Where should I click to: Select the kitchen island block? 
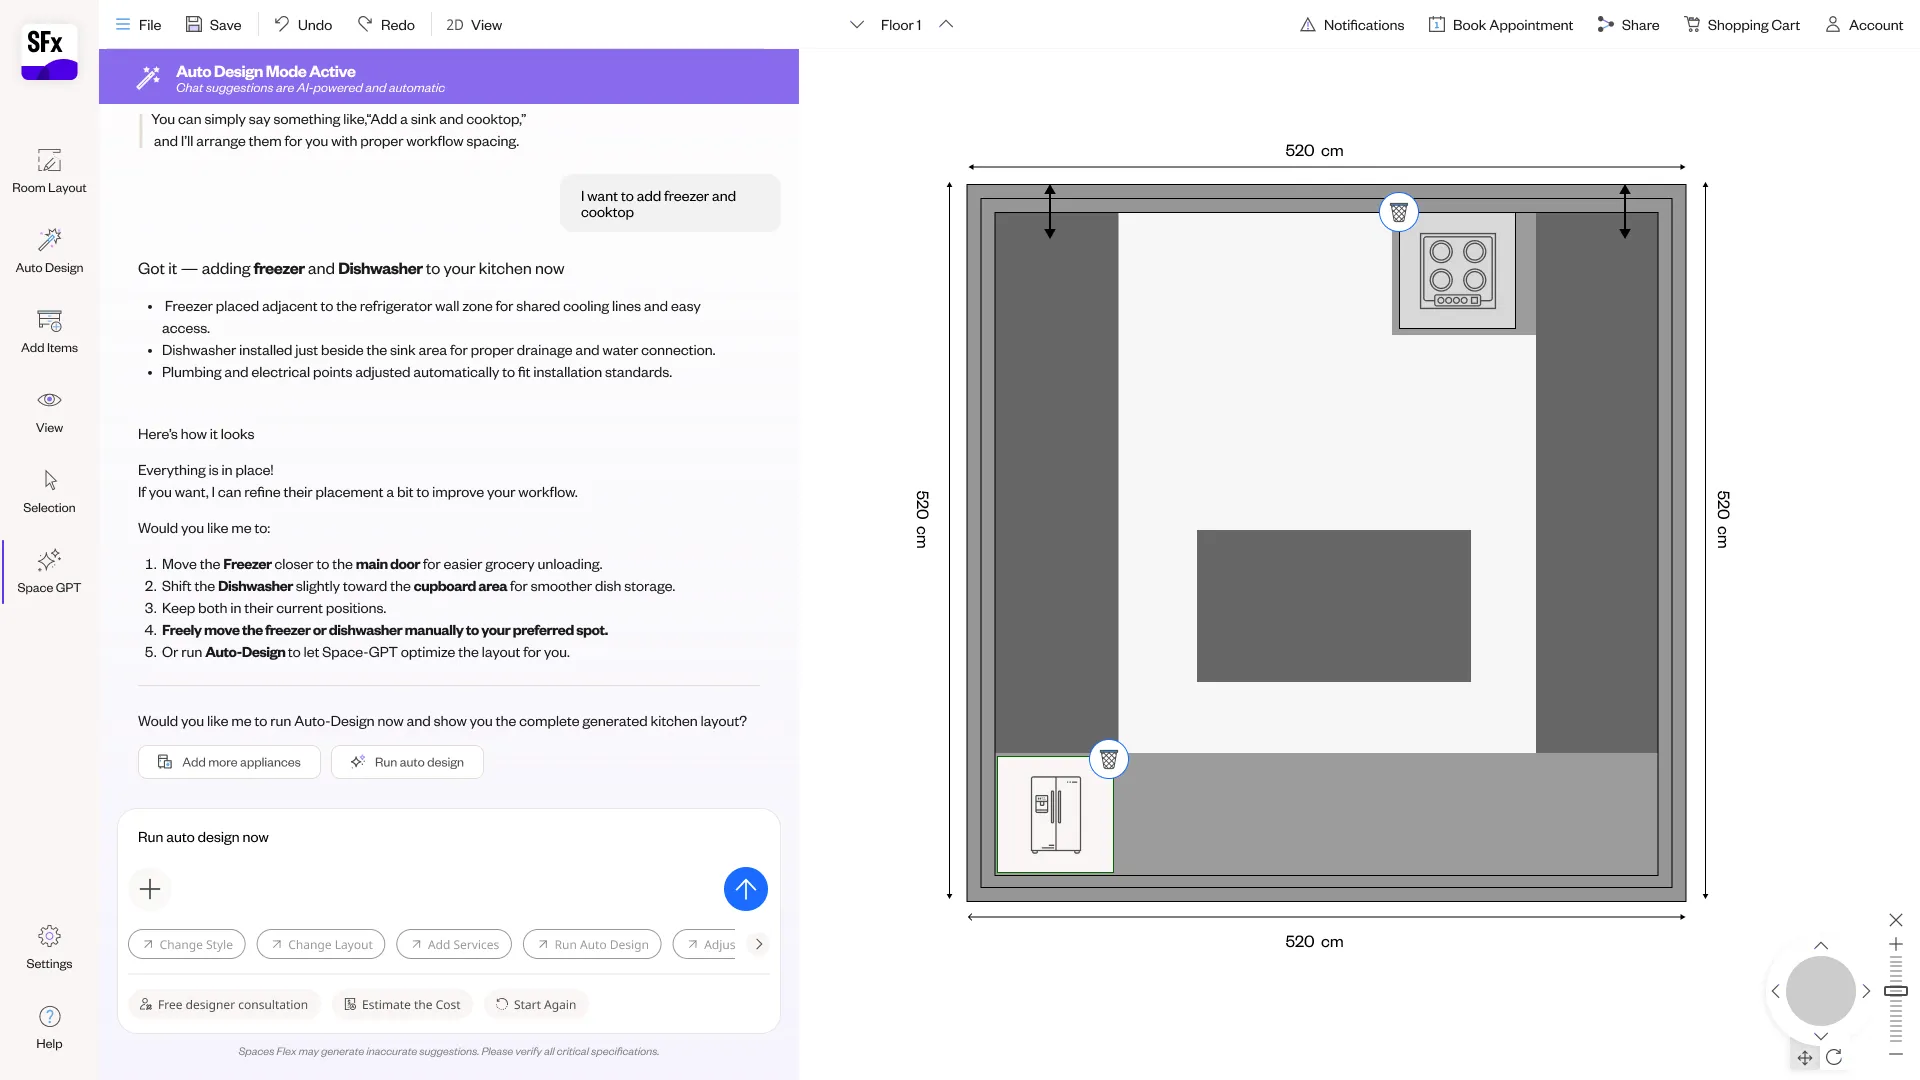1333,606
